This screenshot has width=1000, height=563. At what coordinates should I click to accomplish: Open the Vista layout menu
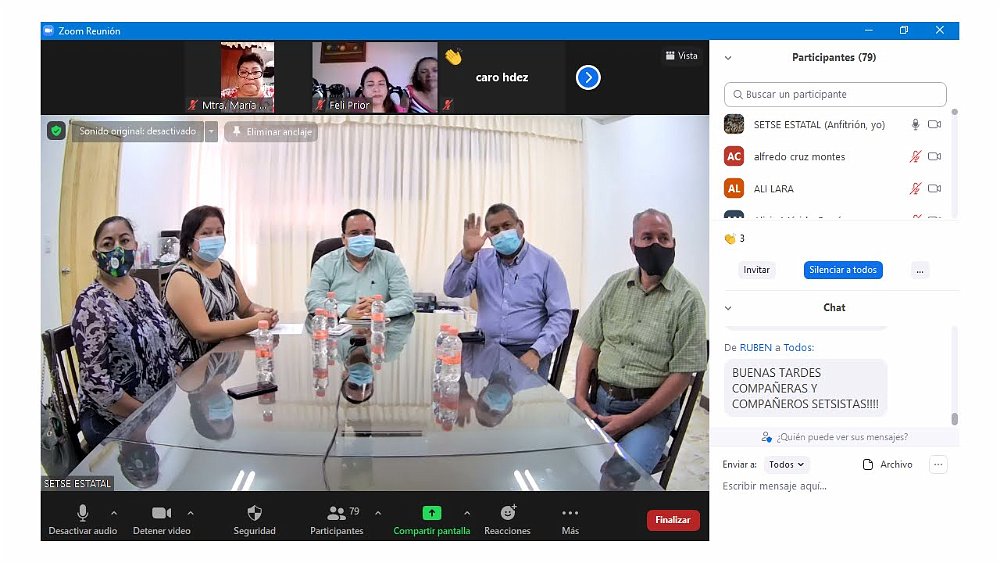pyautogui.click(x=682, y=56)
